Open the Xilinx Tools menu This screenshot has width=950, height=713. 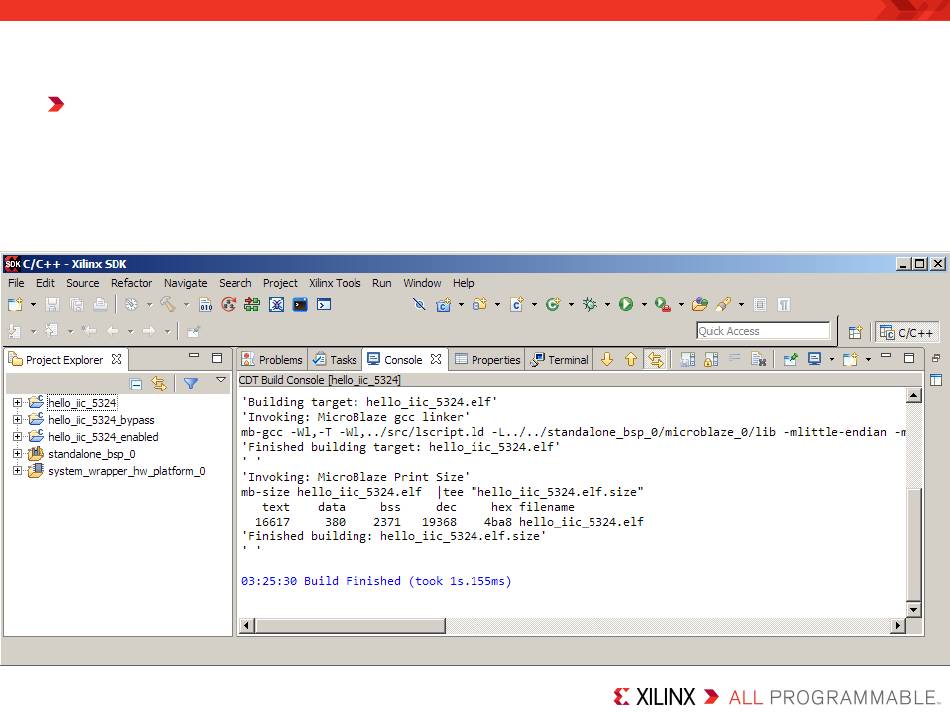pos(334,283)
